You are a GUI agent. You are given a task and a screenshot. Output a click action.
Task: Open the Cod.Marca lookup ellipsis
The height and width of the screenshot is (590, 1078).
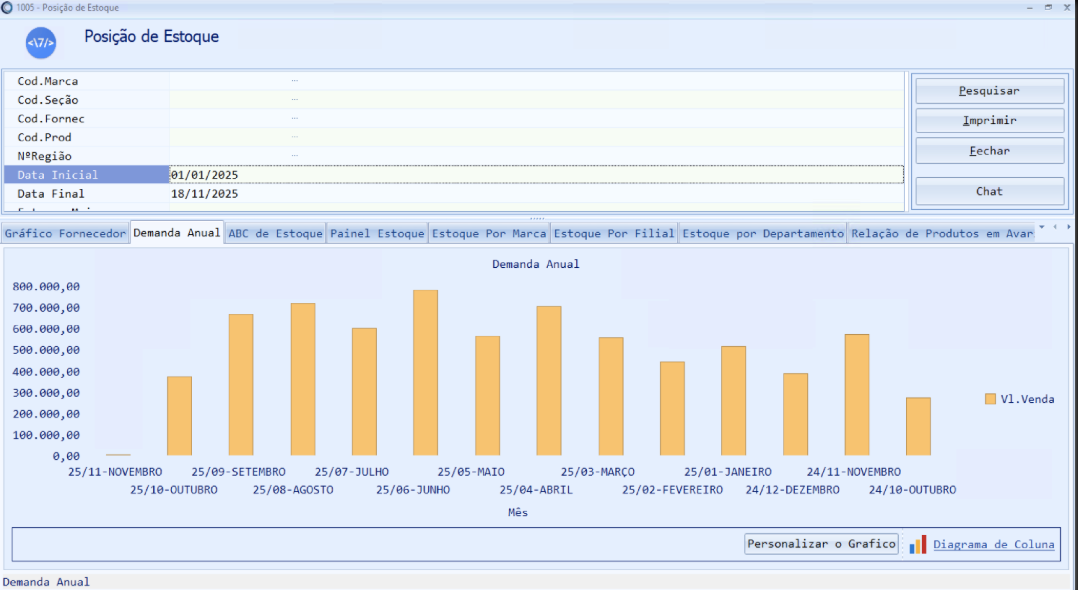[294, 81]
